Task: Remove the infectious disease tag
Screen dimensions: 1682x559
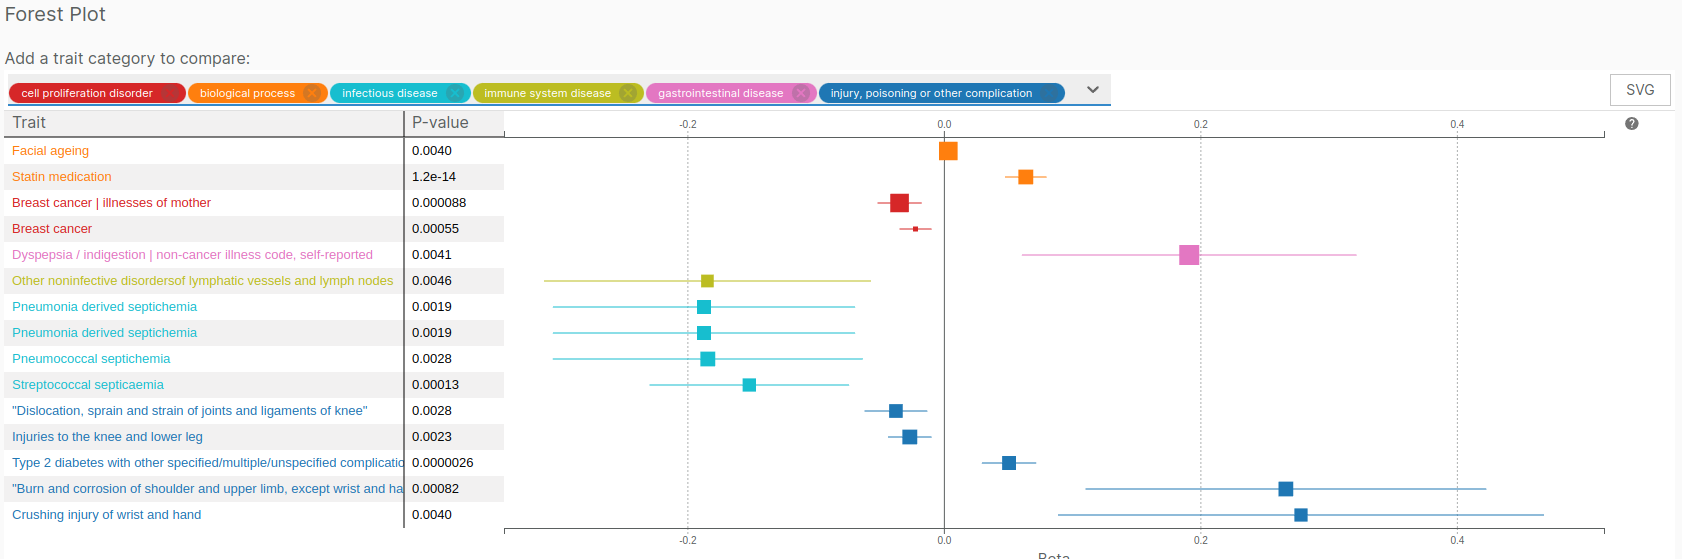Action: click(455, 93)
